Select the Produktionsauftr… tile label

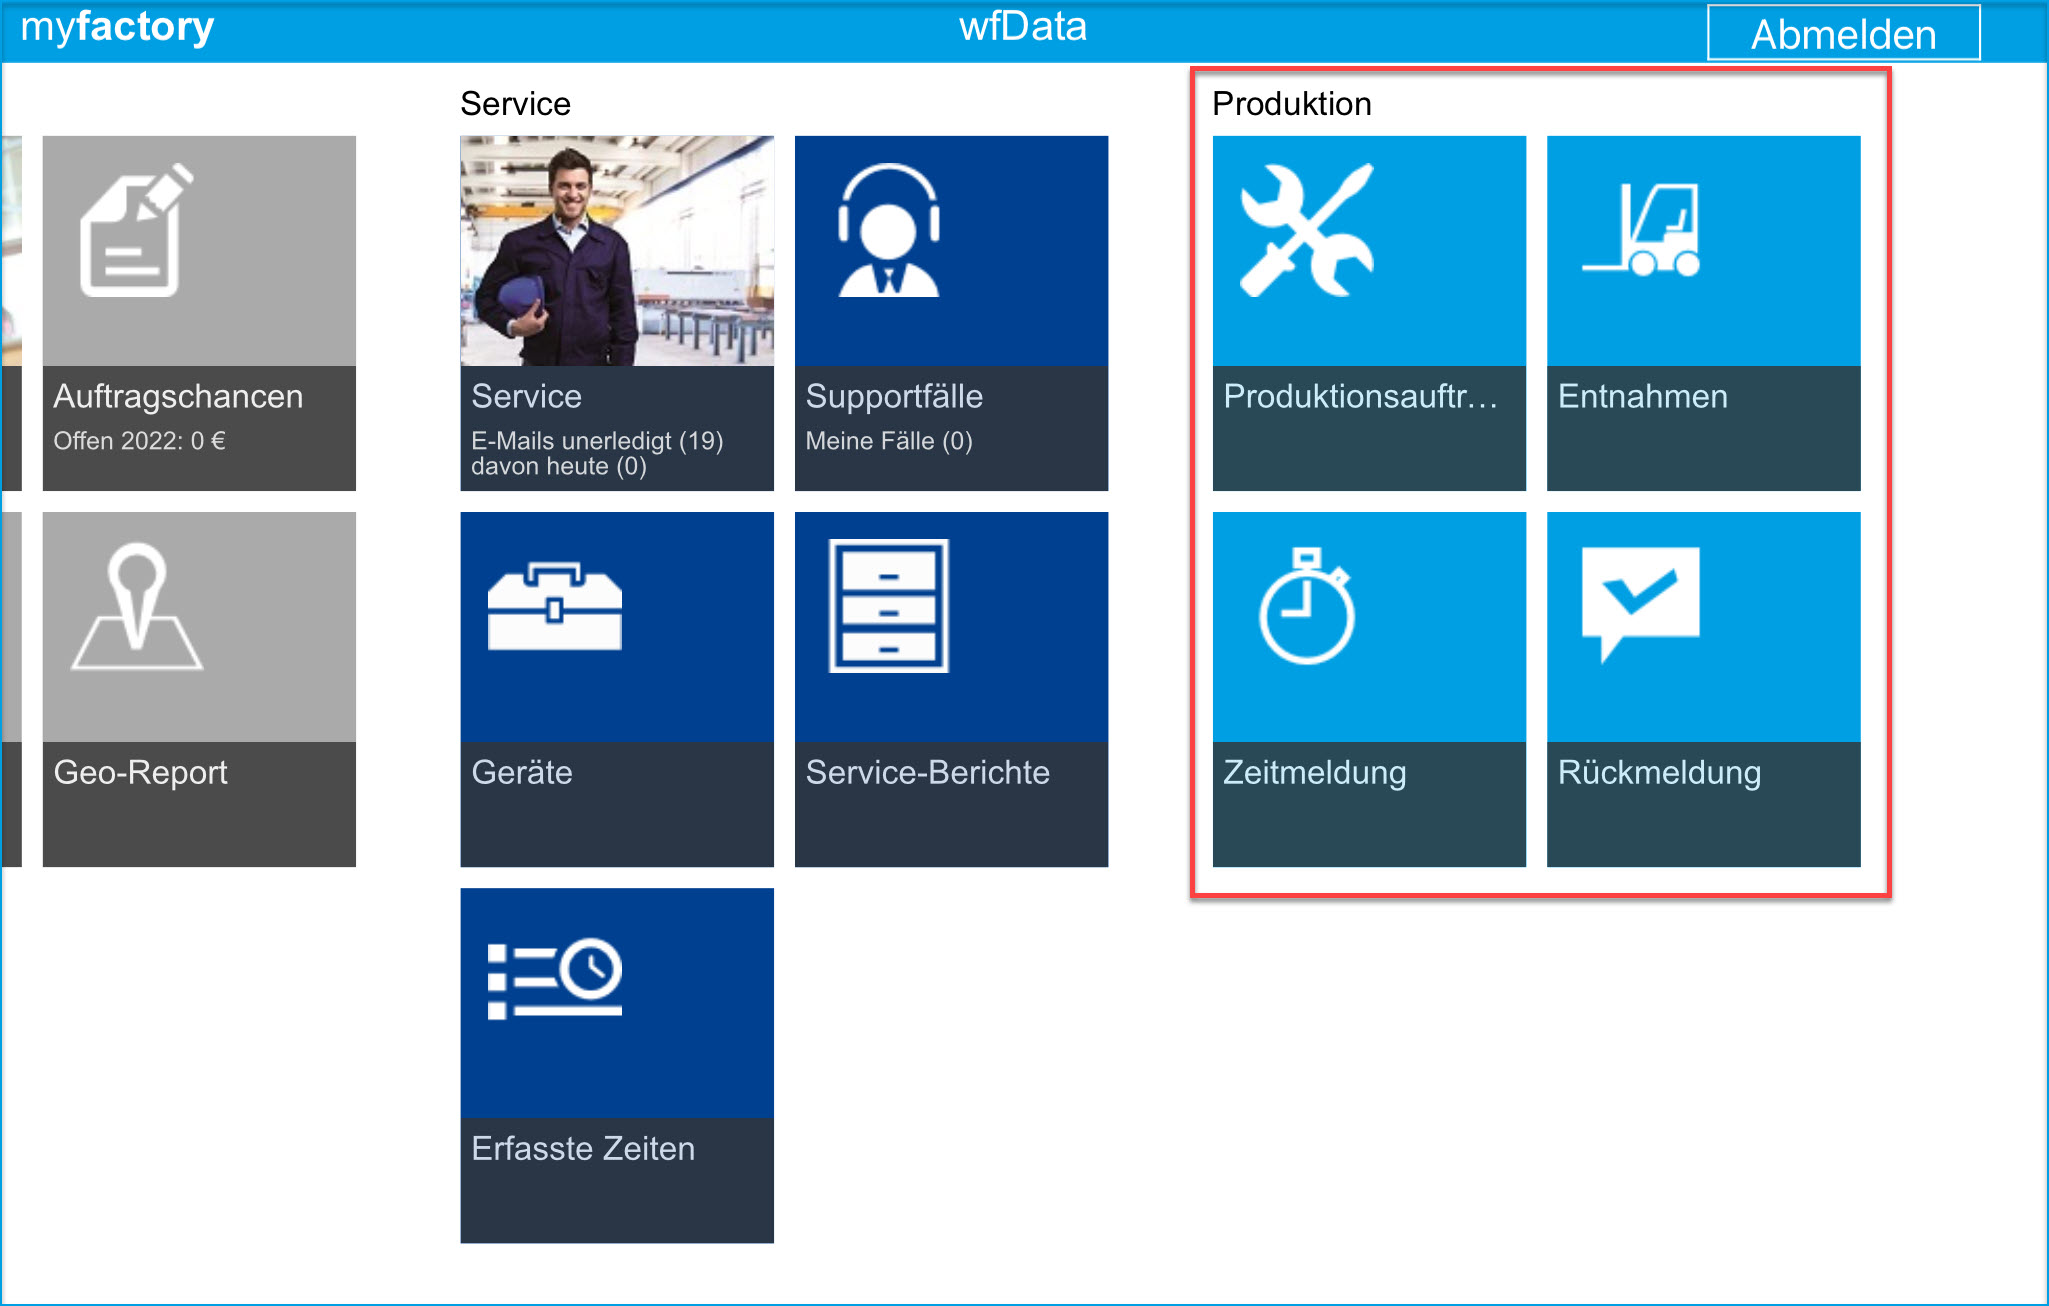point(1360,396)
